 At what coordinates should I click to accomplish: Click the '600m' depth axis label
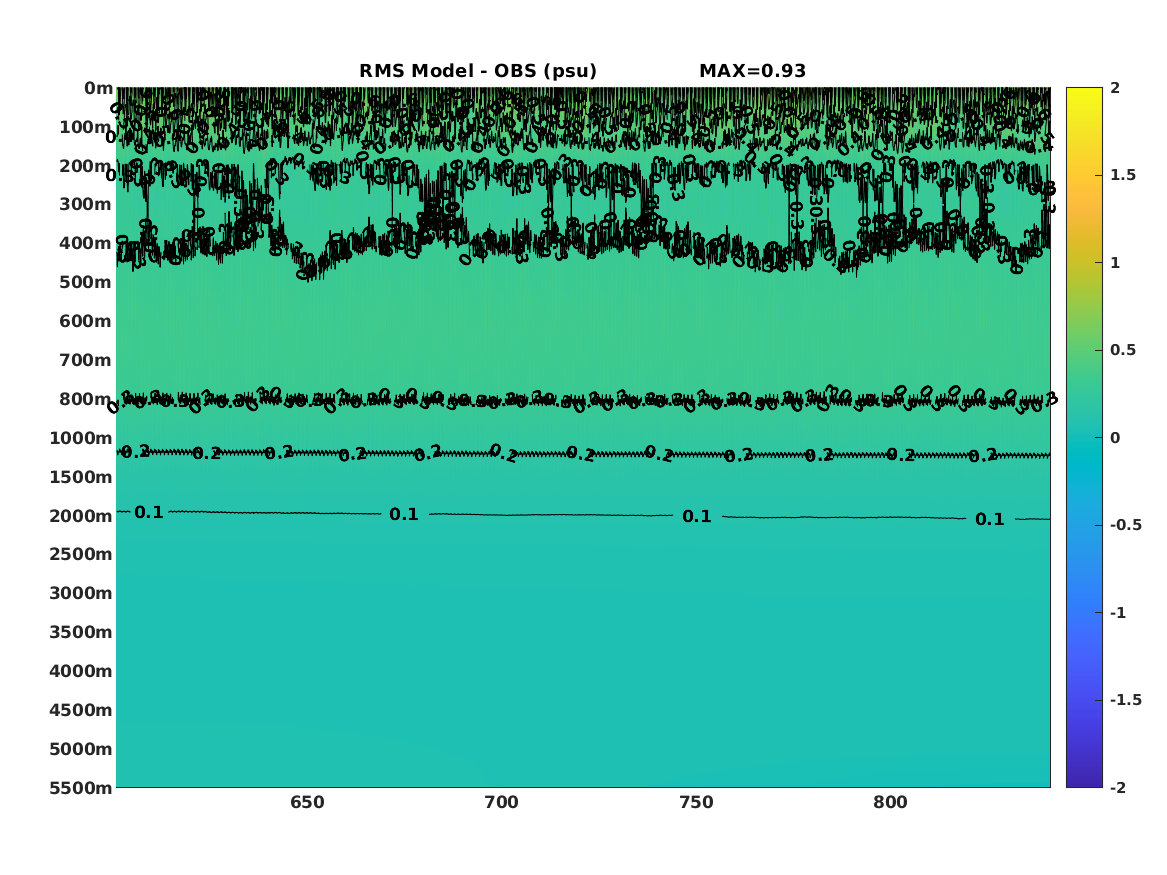(x=86, y=321)
